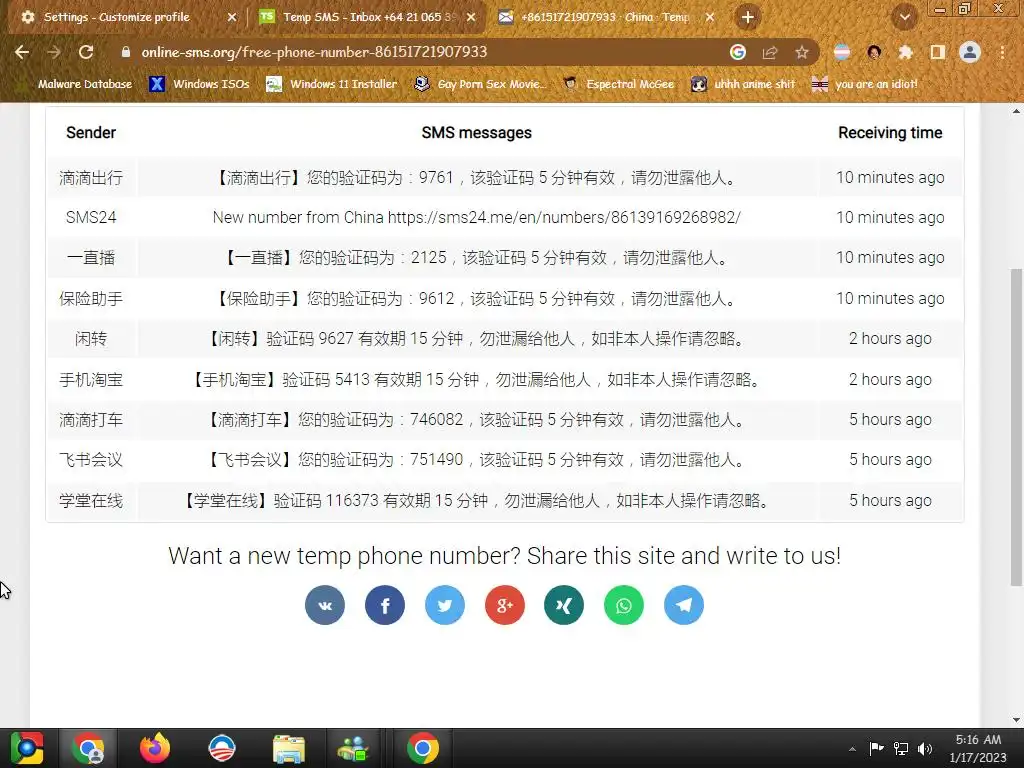Open the file explorer folder on taskbar

[288, 748]
